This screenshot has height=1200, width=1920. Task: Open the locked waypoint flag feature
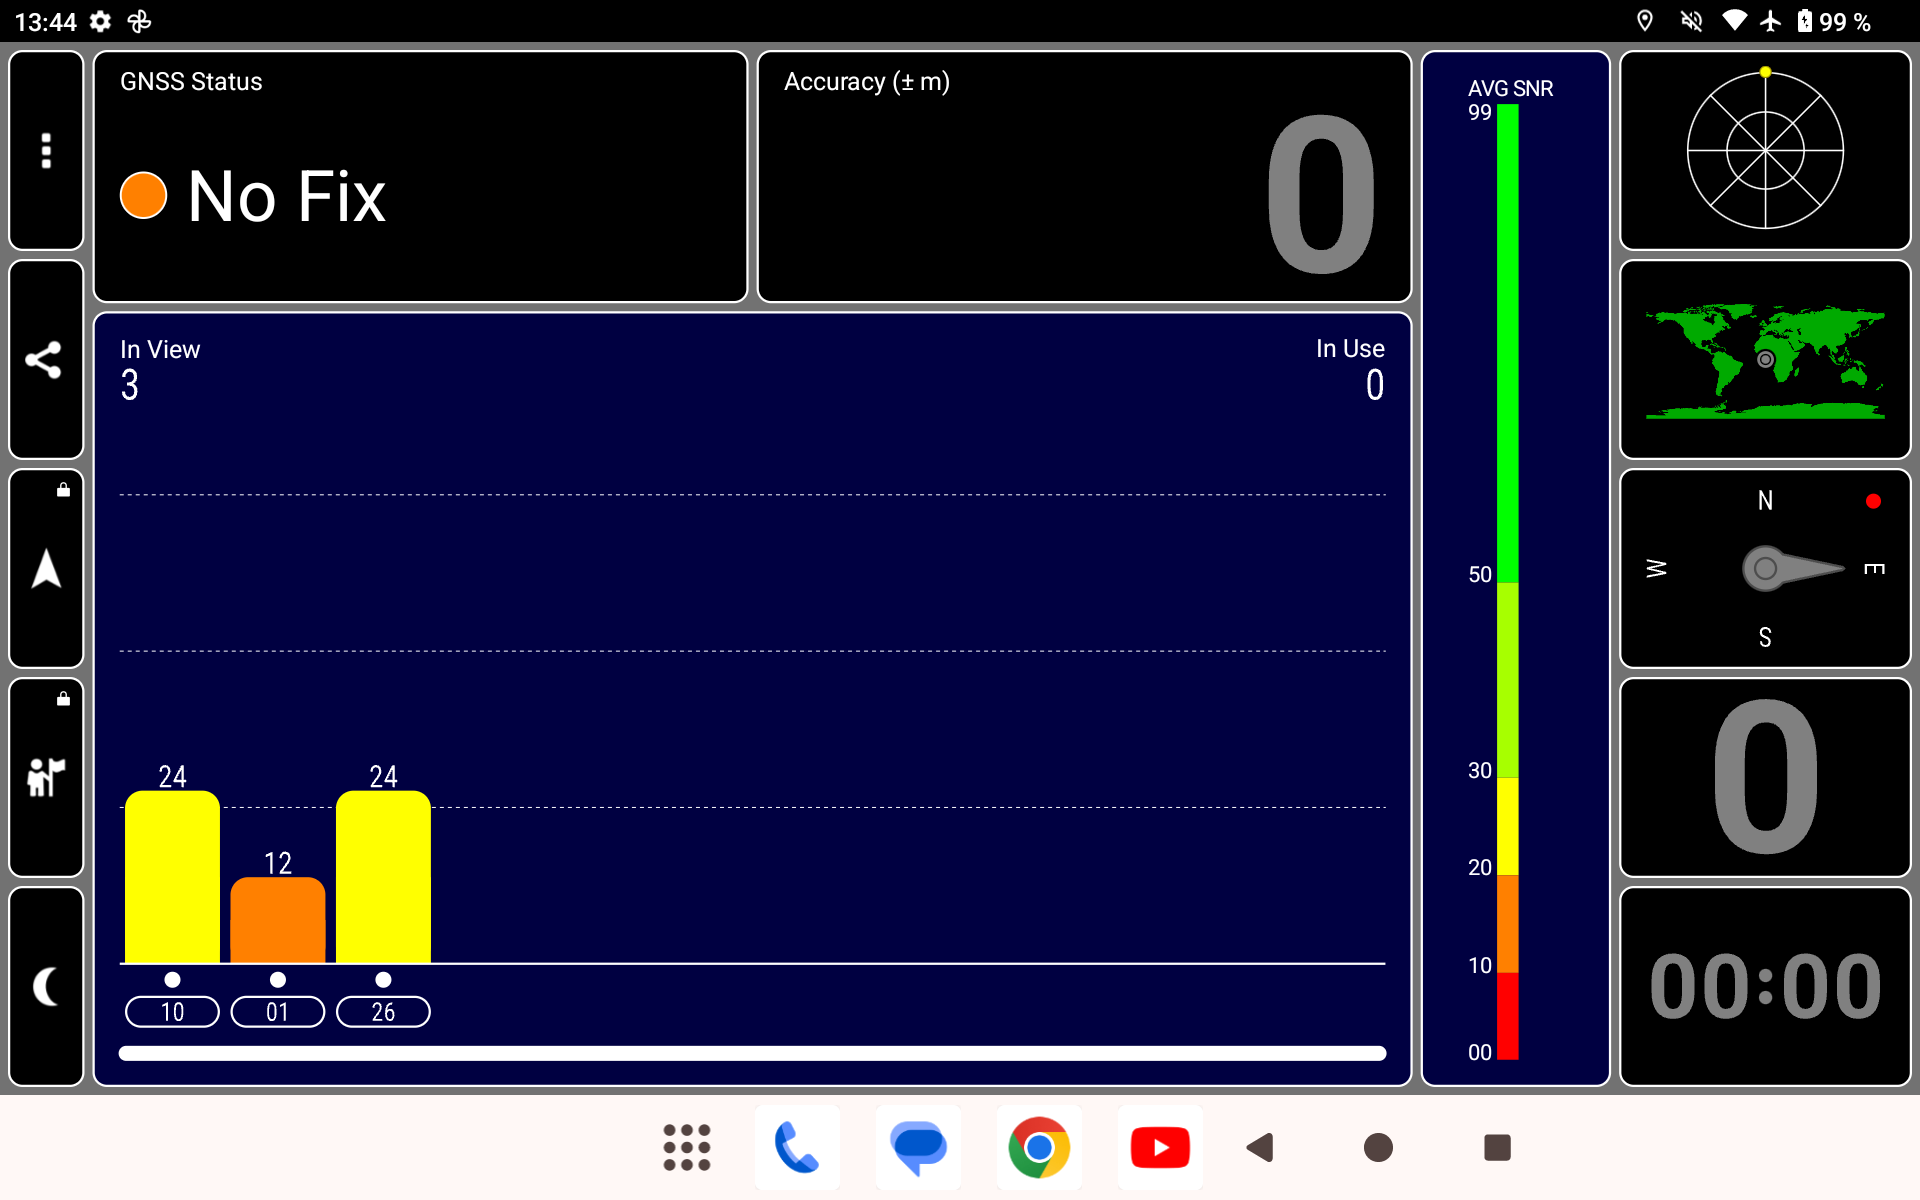(x=46, y=777)
